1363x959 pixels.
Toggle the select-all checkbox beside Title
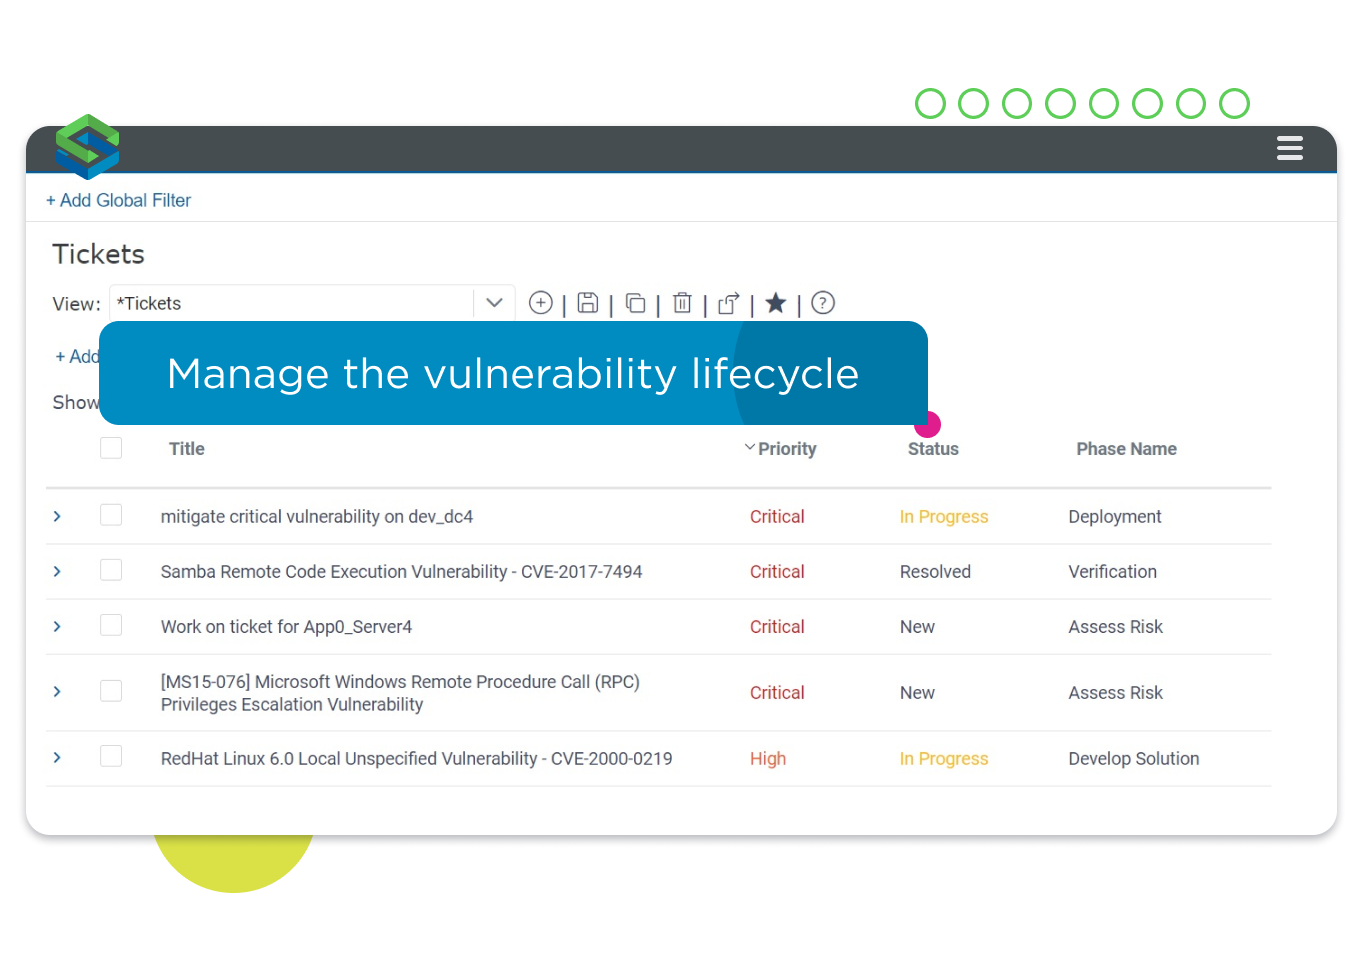click(111, 448)
